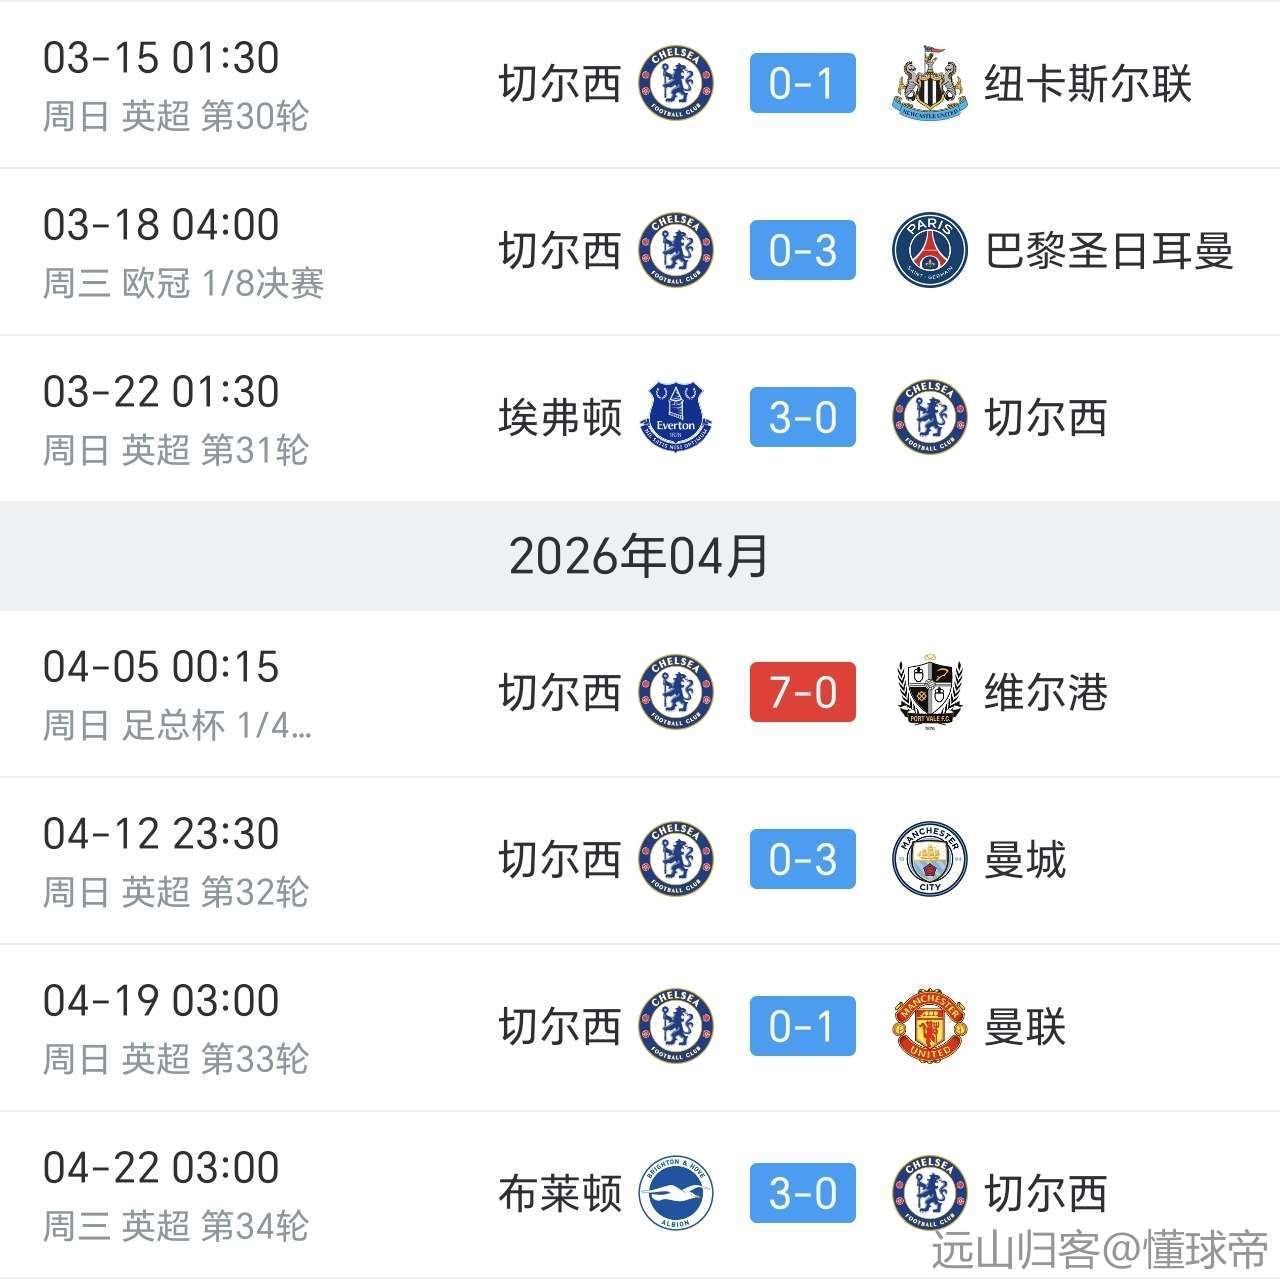Viewport: 1280px width, 1285px height.
Task: Select the Port Vale crest
Action: tap(929, 692)
